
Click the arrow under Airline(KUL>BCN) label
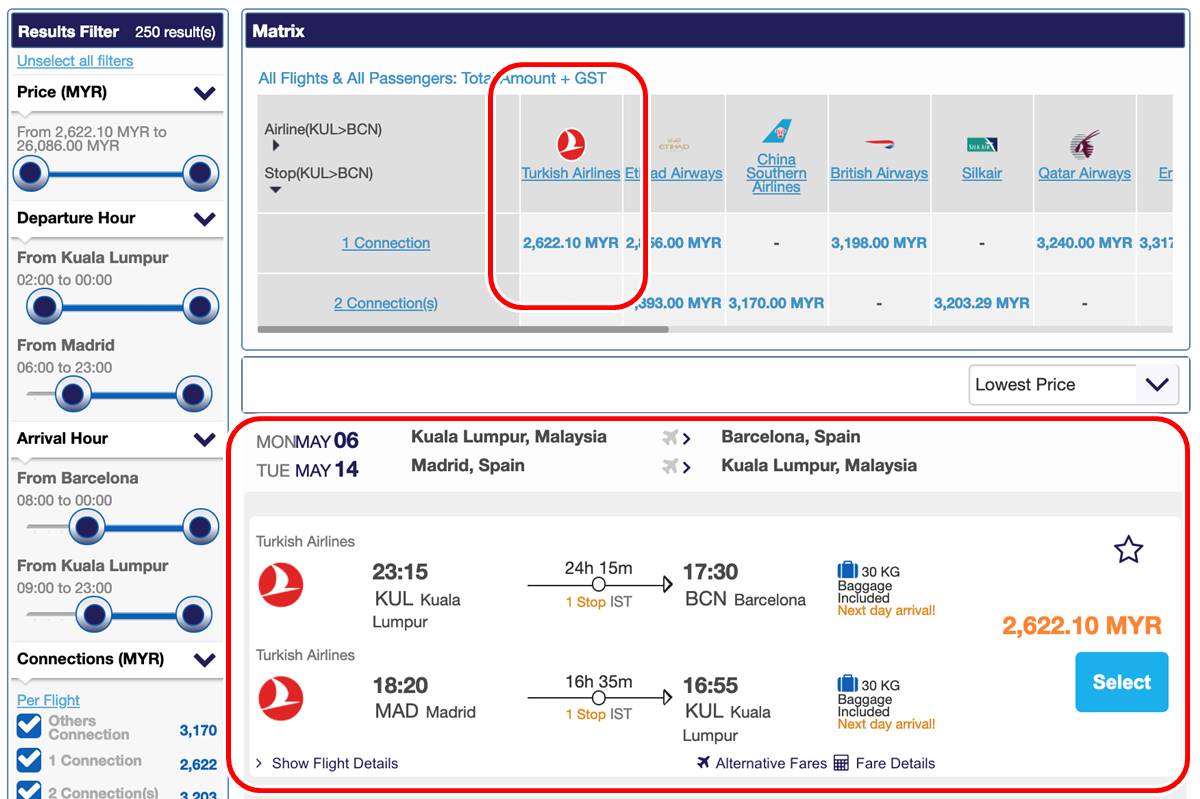[x=276, y=146]
